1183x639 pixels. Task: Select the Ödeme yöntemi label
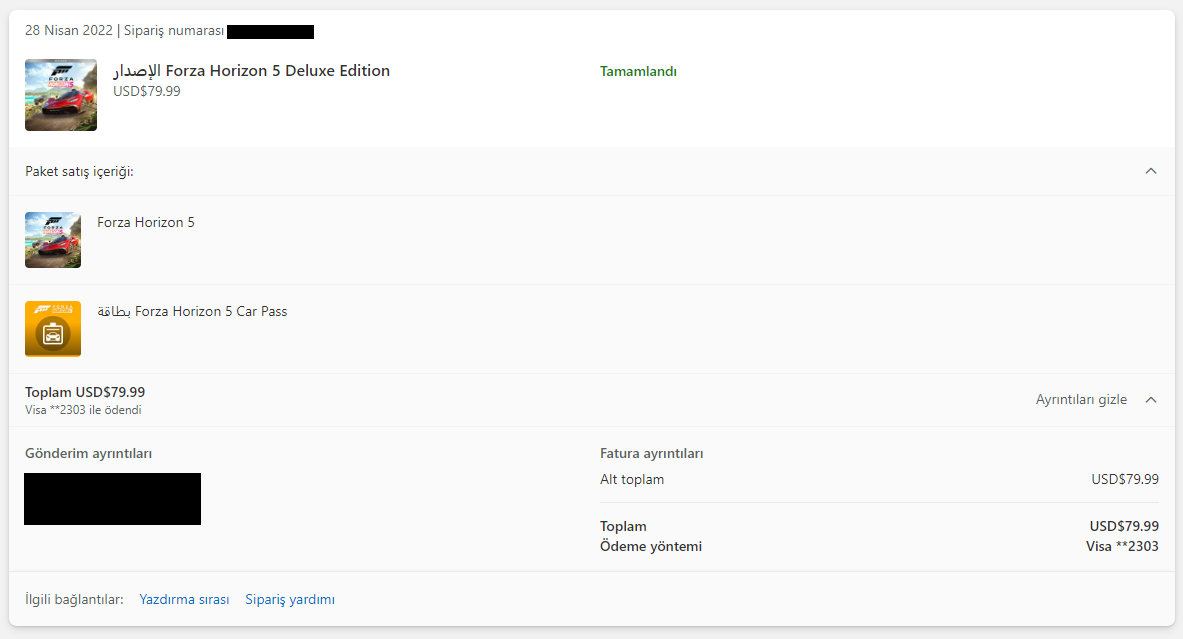650,547
